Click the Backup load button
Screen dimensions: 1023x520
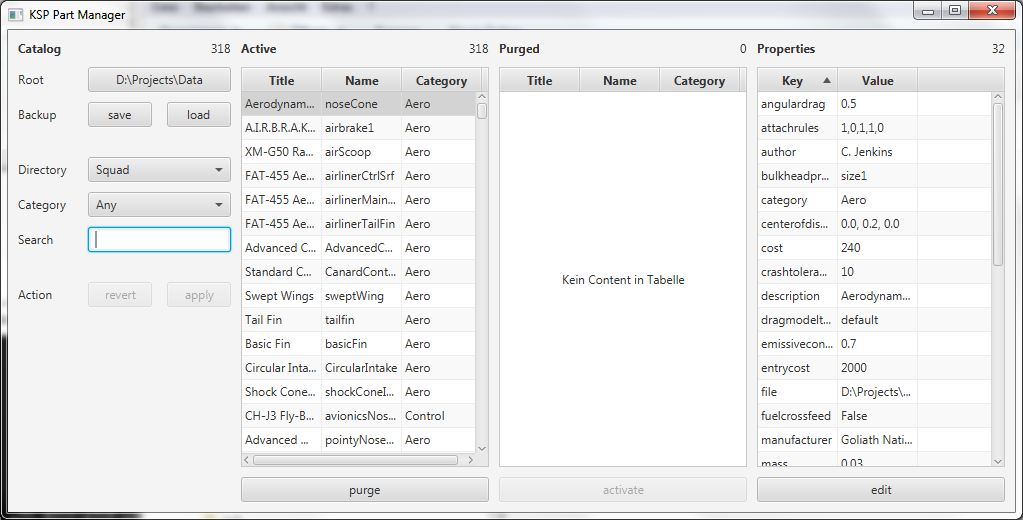[x=198, y=115]
